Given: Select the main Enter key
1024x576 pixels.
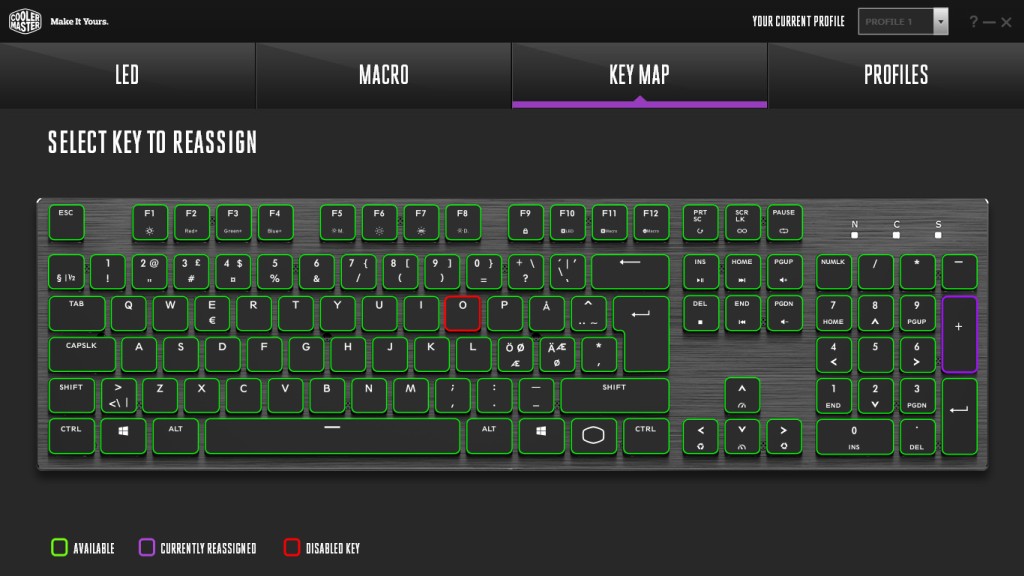Looking at the screenshot, I should (x=642, y=333).
